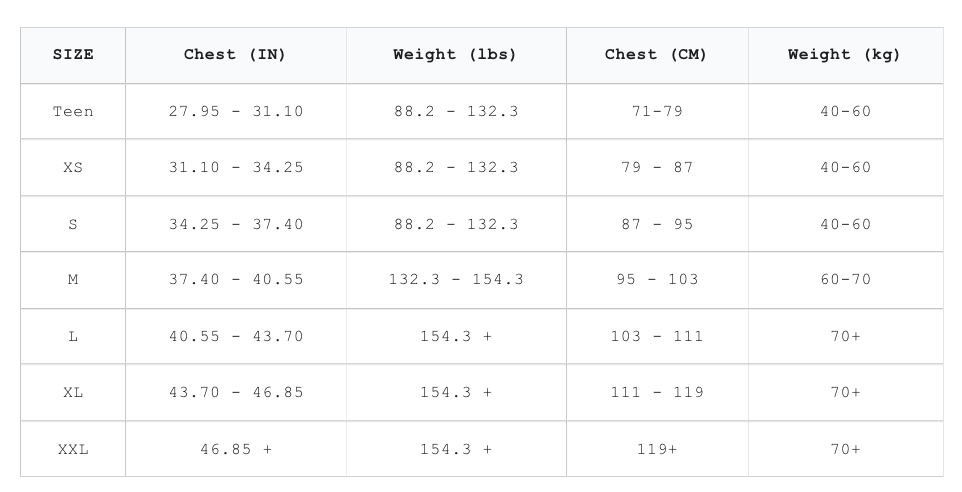962x492 pixels.
Task: Click the Weight (kg) column header
Action: pyautogui.click(x=845, y=55)
